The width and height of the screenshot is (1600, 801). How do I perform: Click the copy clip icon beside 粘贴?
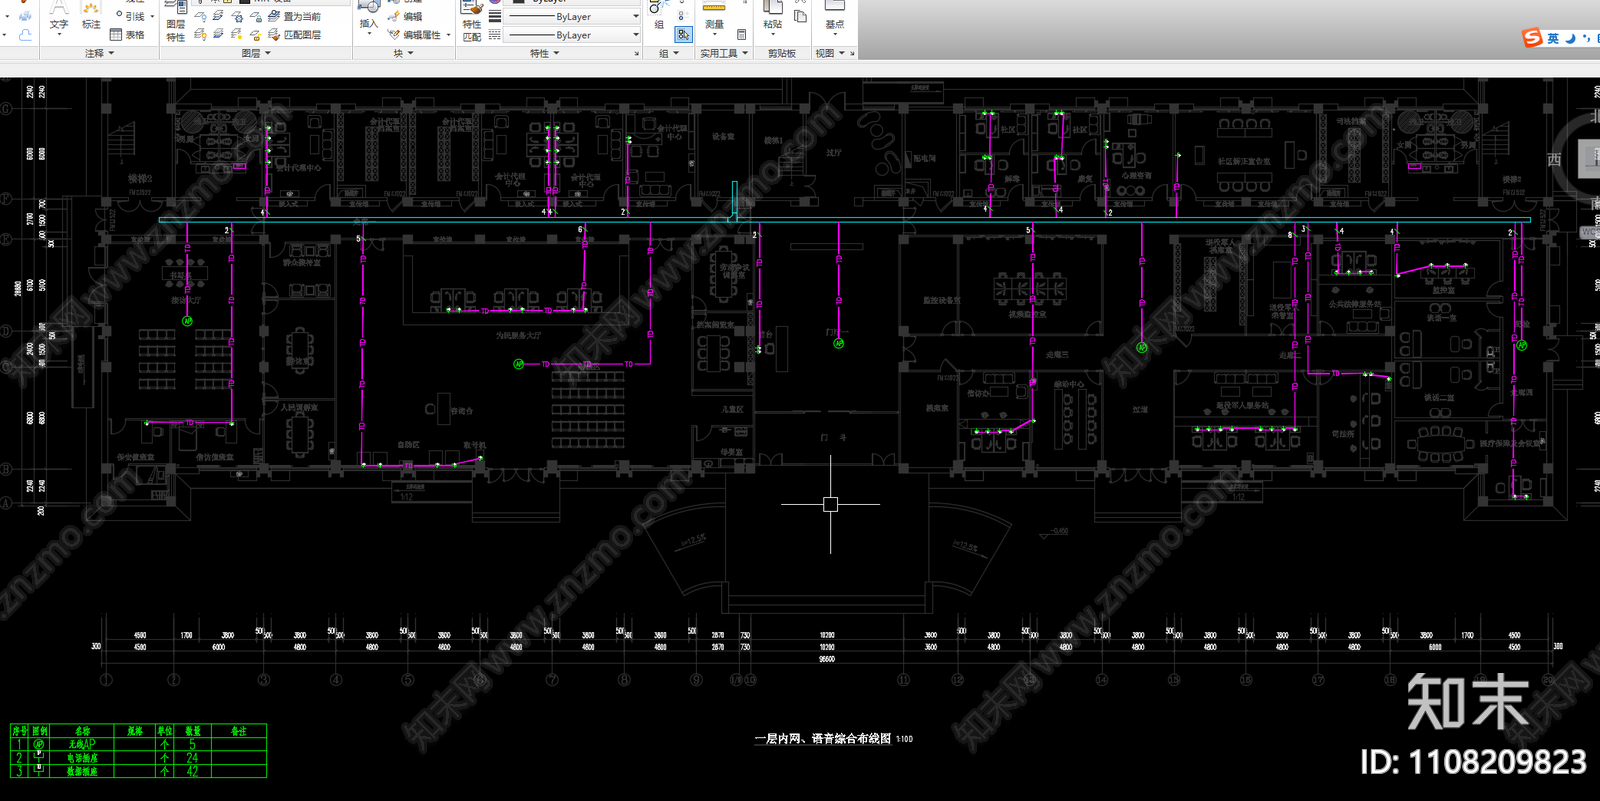pos(801,16)
